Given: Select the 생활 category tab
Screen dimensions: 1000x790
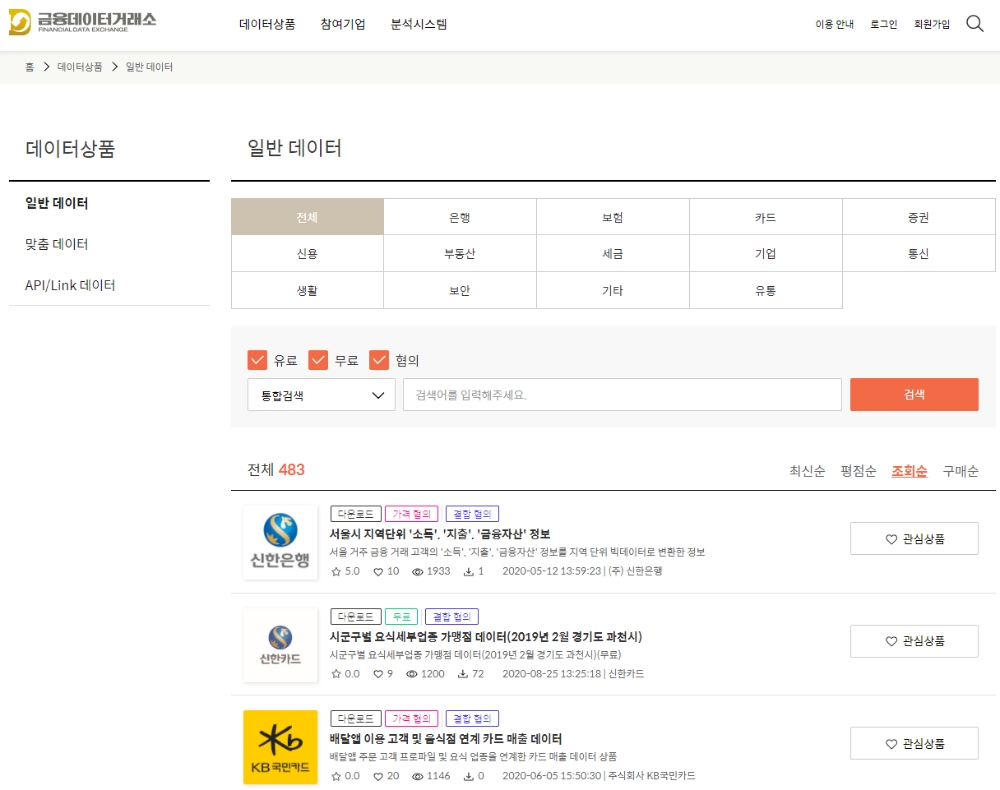Looking at the screenshot, I should (307, 291).
